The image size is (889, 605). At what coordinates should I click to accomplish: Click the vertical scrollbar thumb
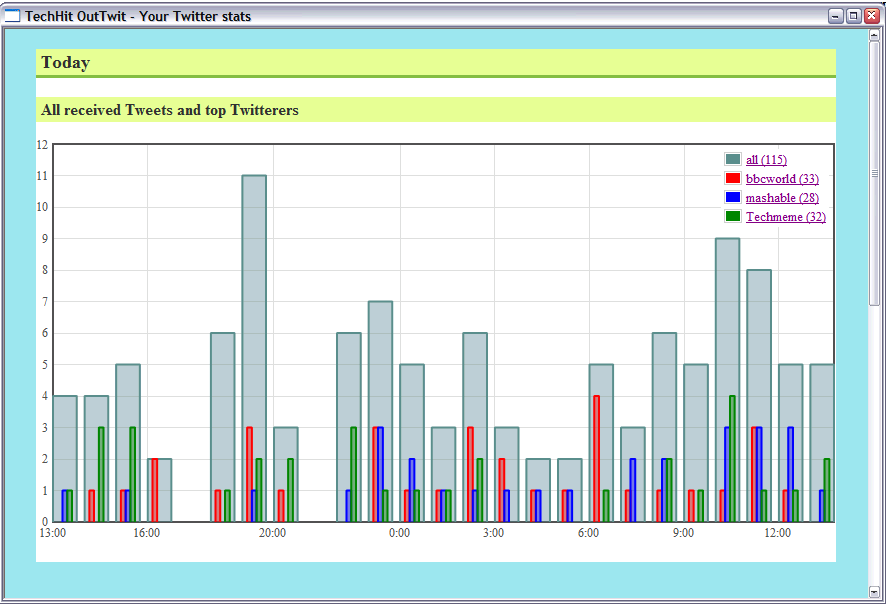(x=874, y=173)
